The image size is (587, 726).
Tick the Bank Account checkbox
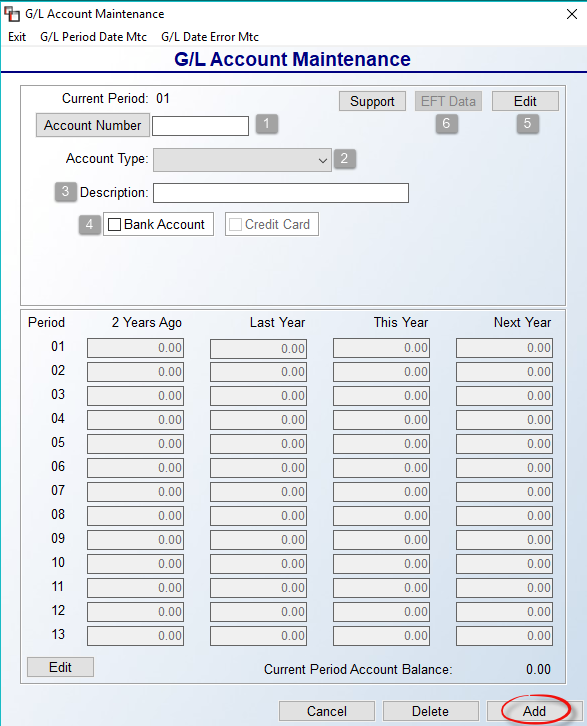click(x=114, y=225)
